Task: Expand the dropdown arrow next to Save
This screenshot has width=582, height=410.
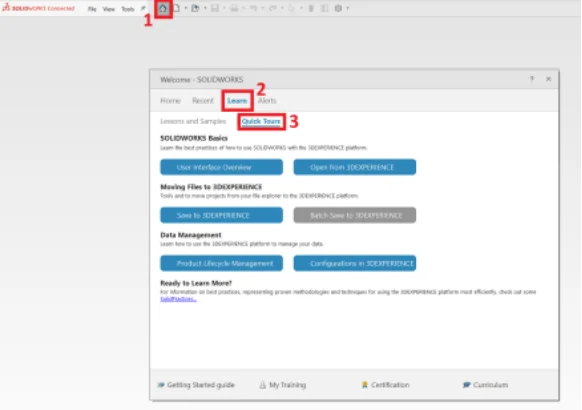Action: point(224,8)
